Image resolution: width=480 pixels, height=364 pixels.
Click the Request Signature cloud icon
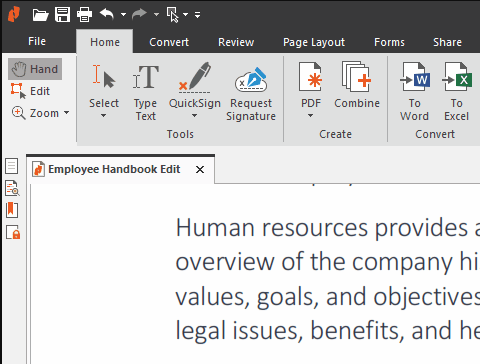pyautogui.click(x=251, y=80)
